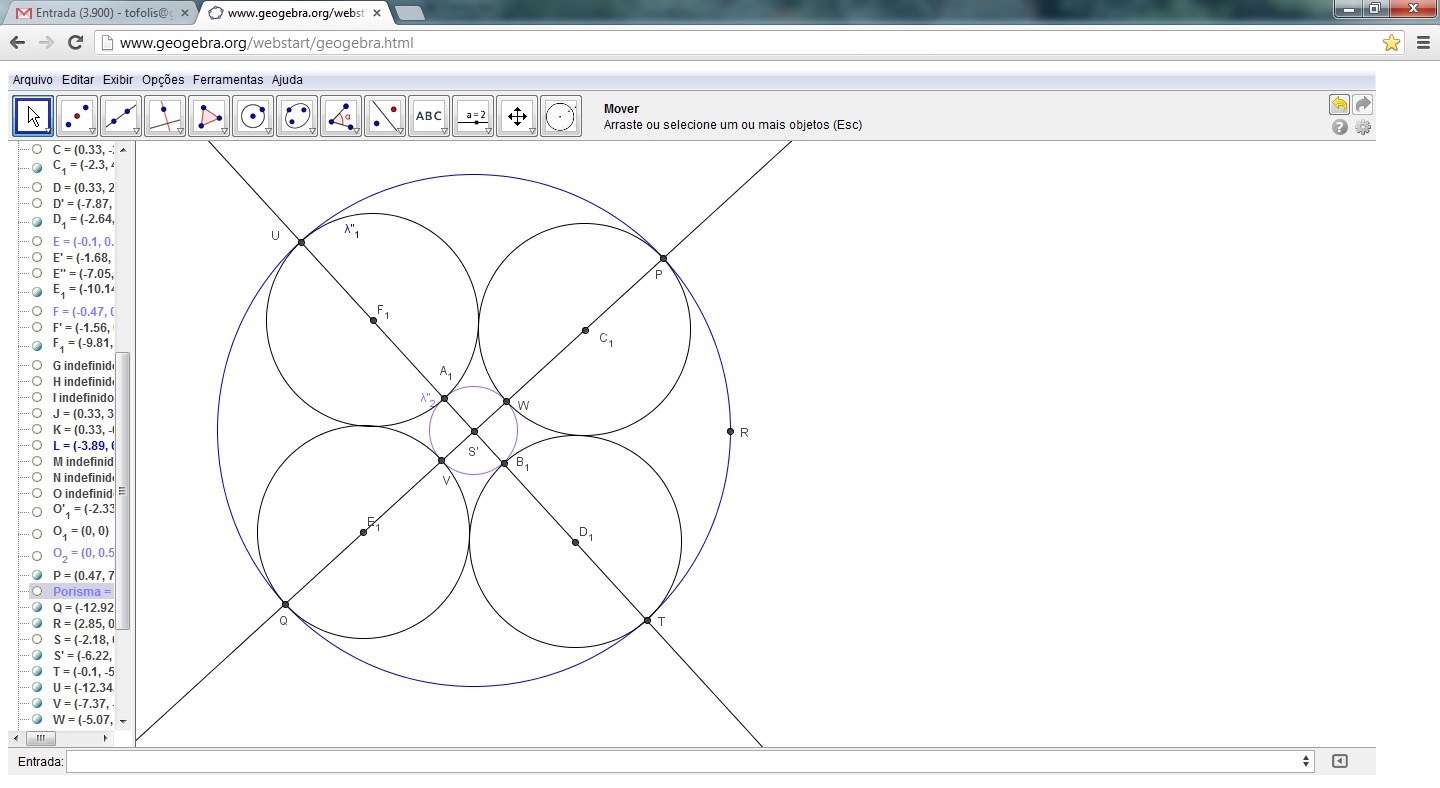Click point S' at the center
The width and height of the screenshot is (1440, 788).
point(474,431)
